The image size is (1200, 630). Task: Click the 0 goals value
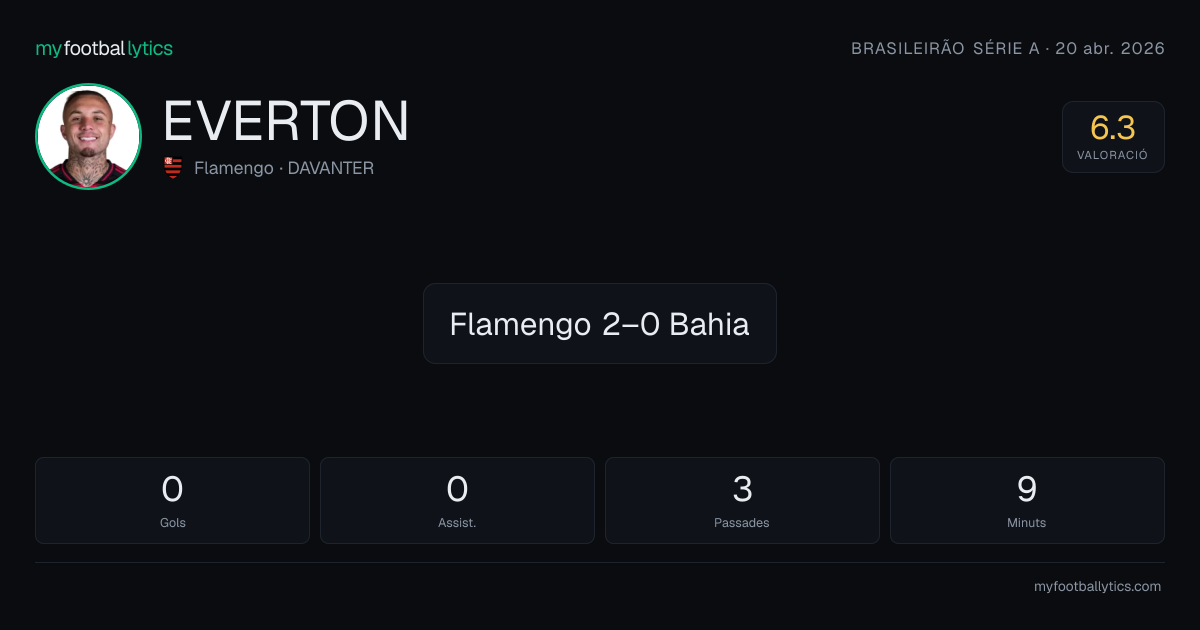tap(172, 489)
